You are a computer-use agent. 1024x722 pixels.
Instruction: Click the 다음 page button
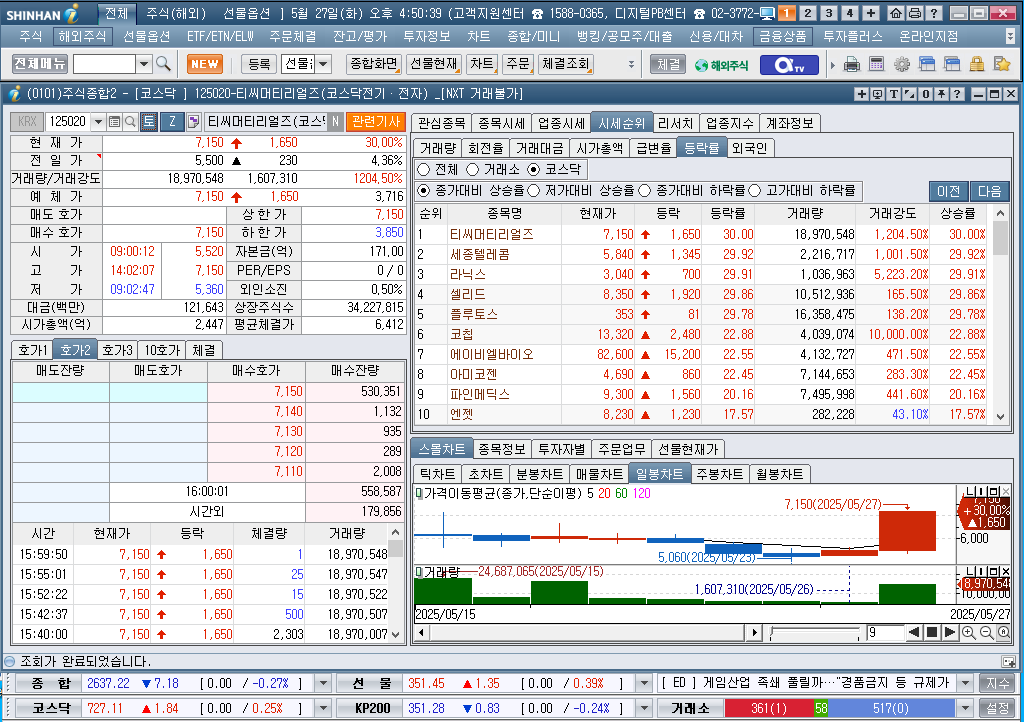tap(990, 191)
